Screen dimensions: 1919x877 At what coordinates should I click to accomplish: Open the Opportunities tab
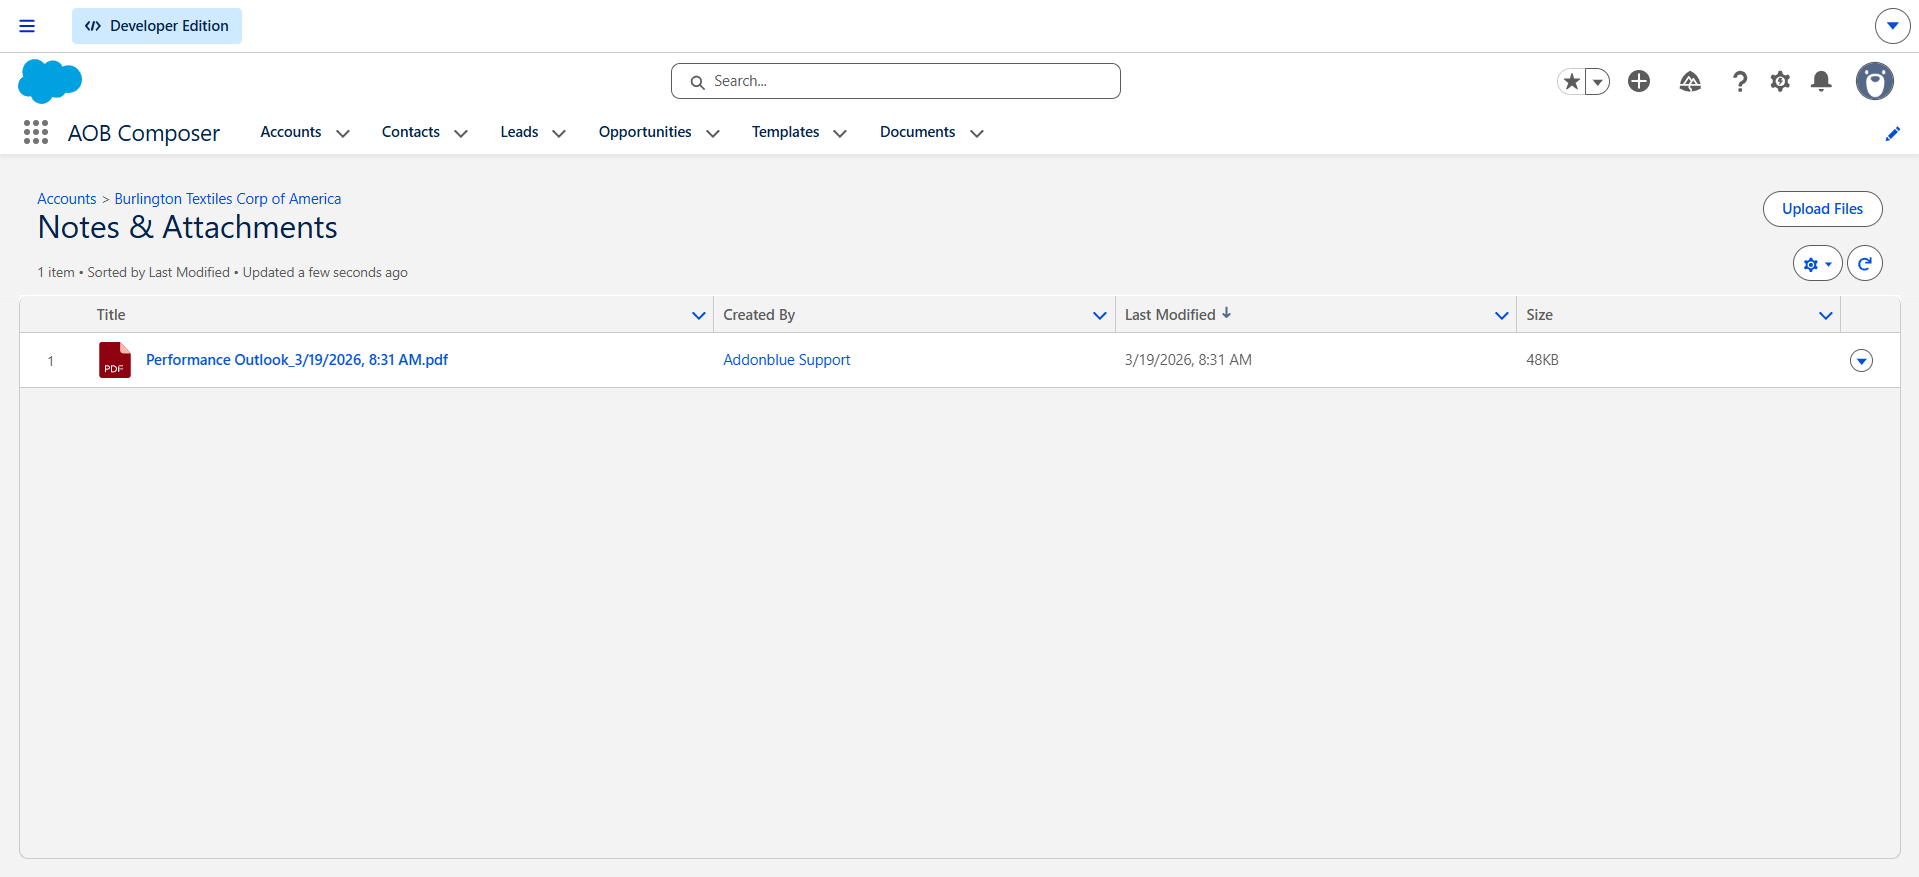point(645,132)
